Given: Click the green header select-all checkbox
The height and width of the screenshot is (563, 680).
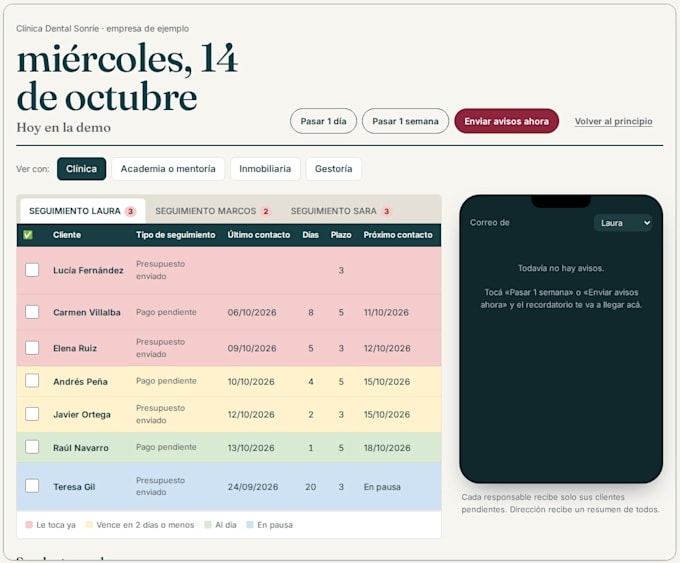Looking at the screenshot, I should [x=28, y=235].
